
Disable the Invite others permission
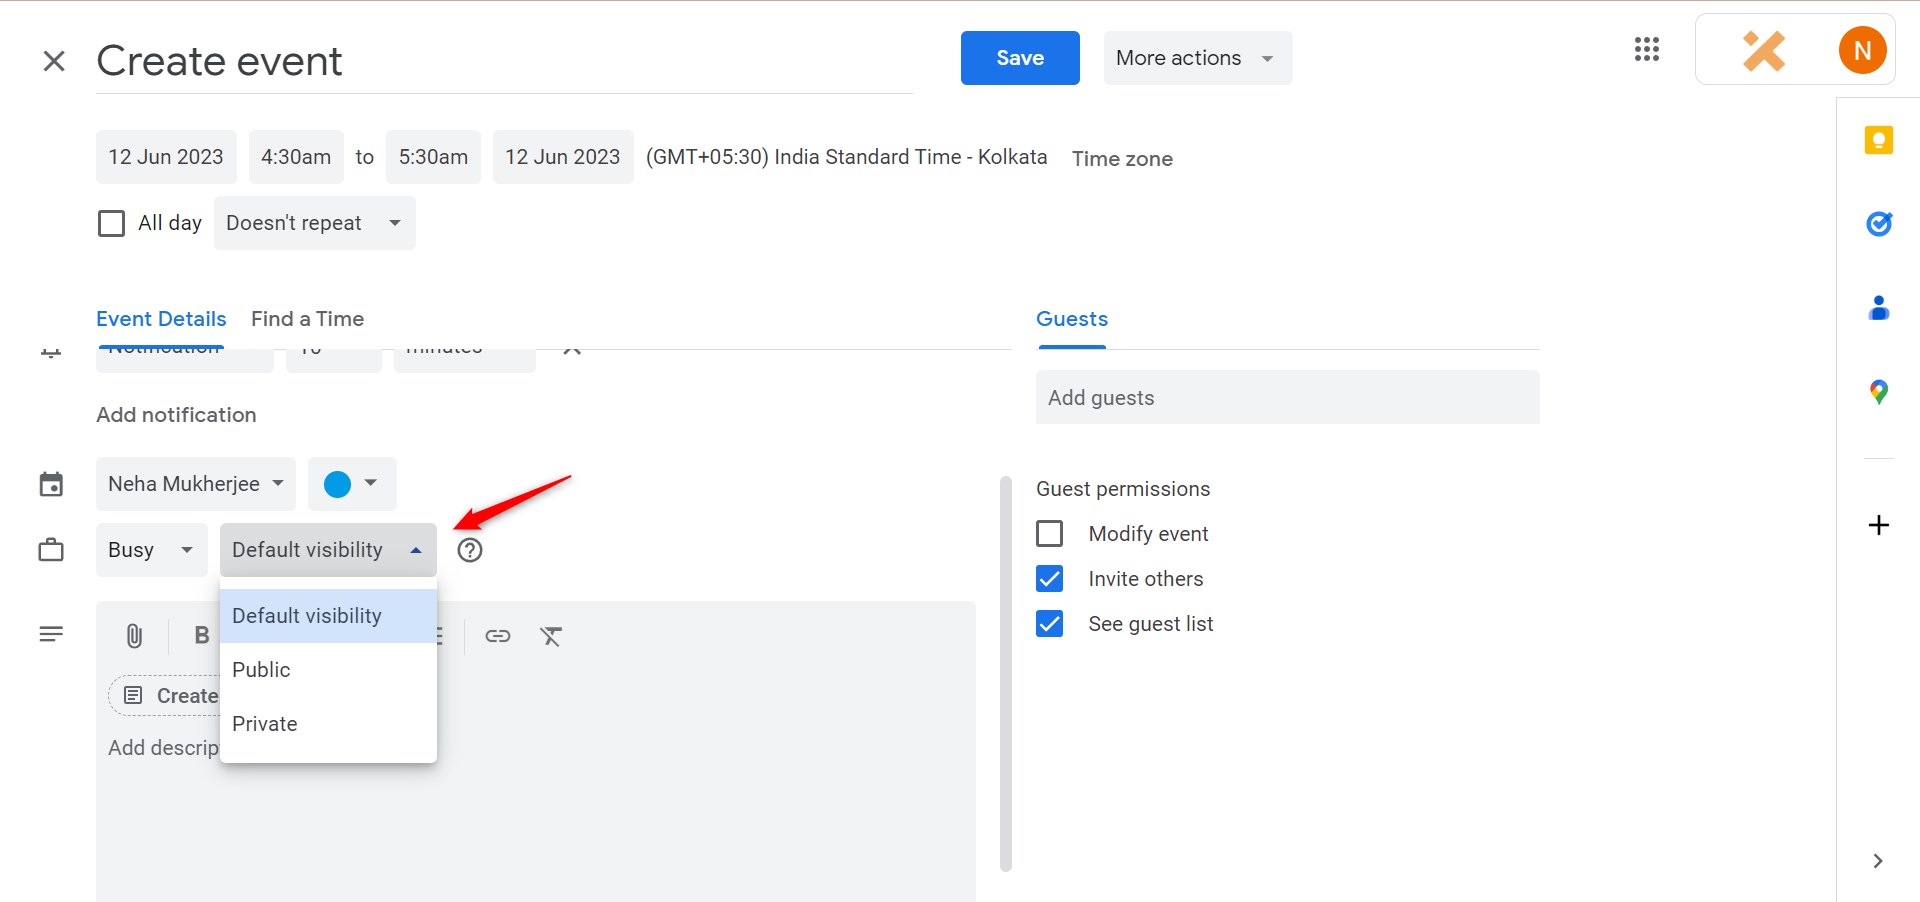point(1049,578)
